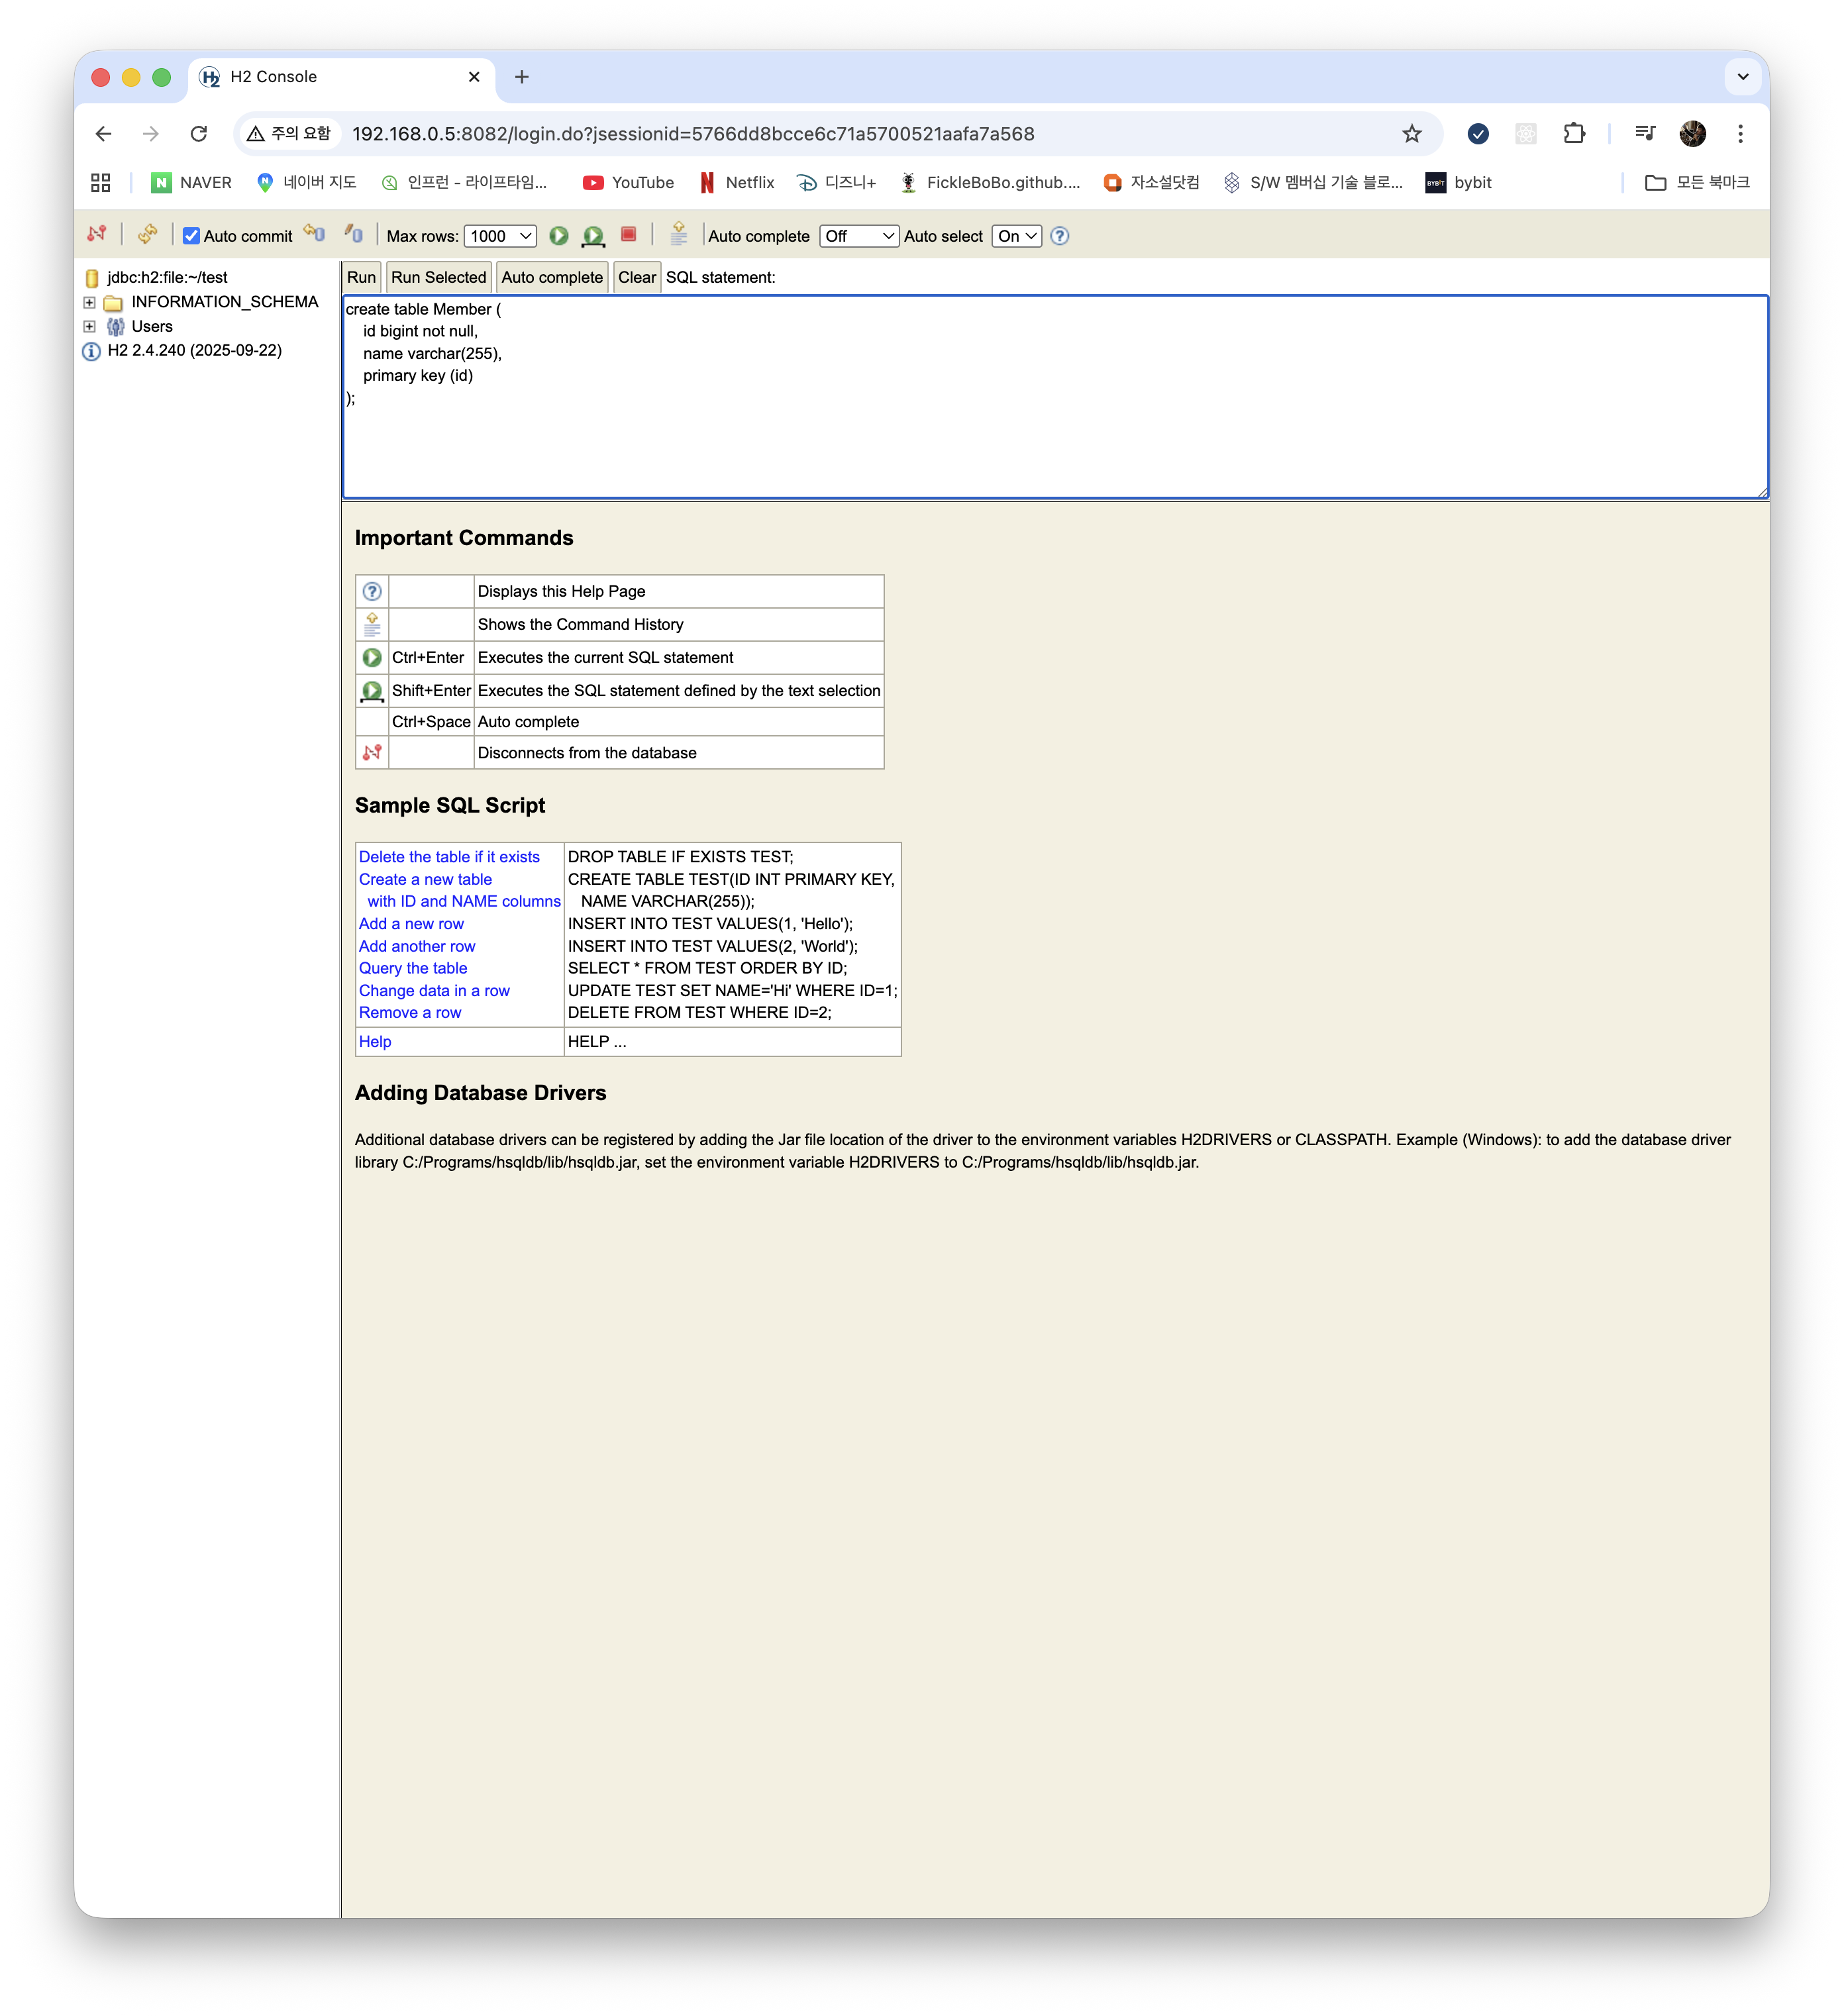The image size is (1844, 2016).
Task: Click the Disconnect icon in the toolbar
Action: point(97,234)
